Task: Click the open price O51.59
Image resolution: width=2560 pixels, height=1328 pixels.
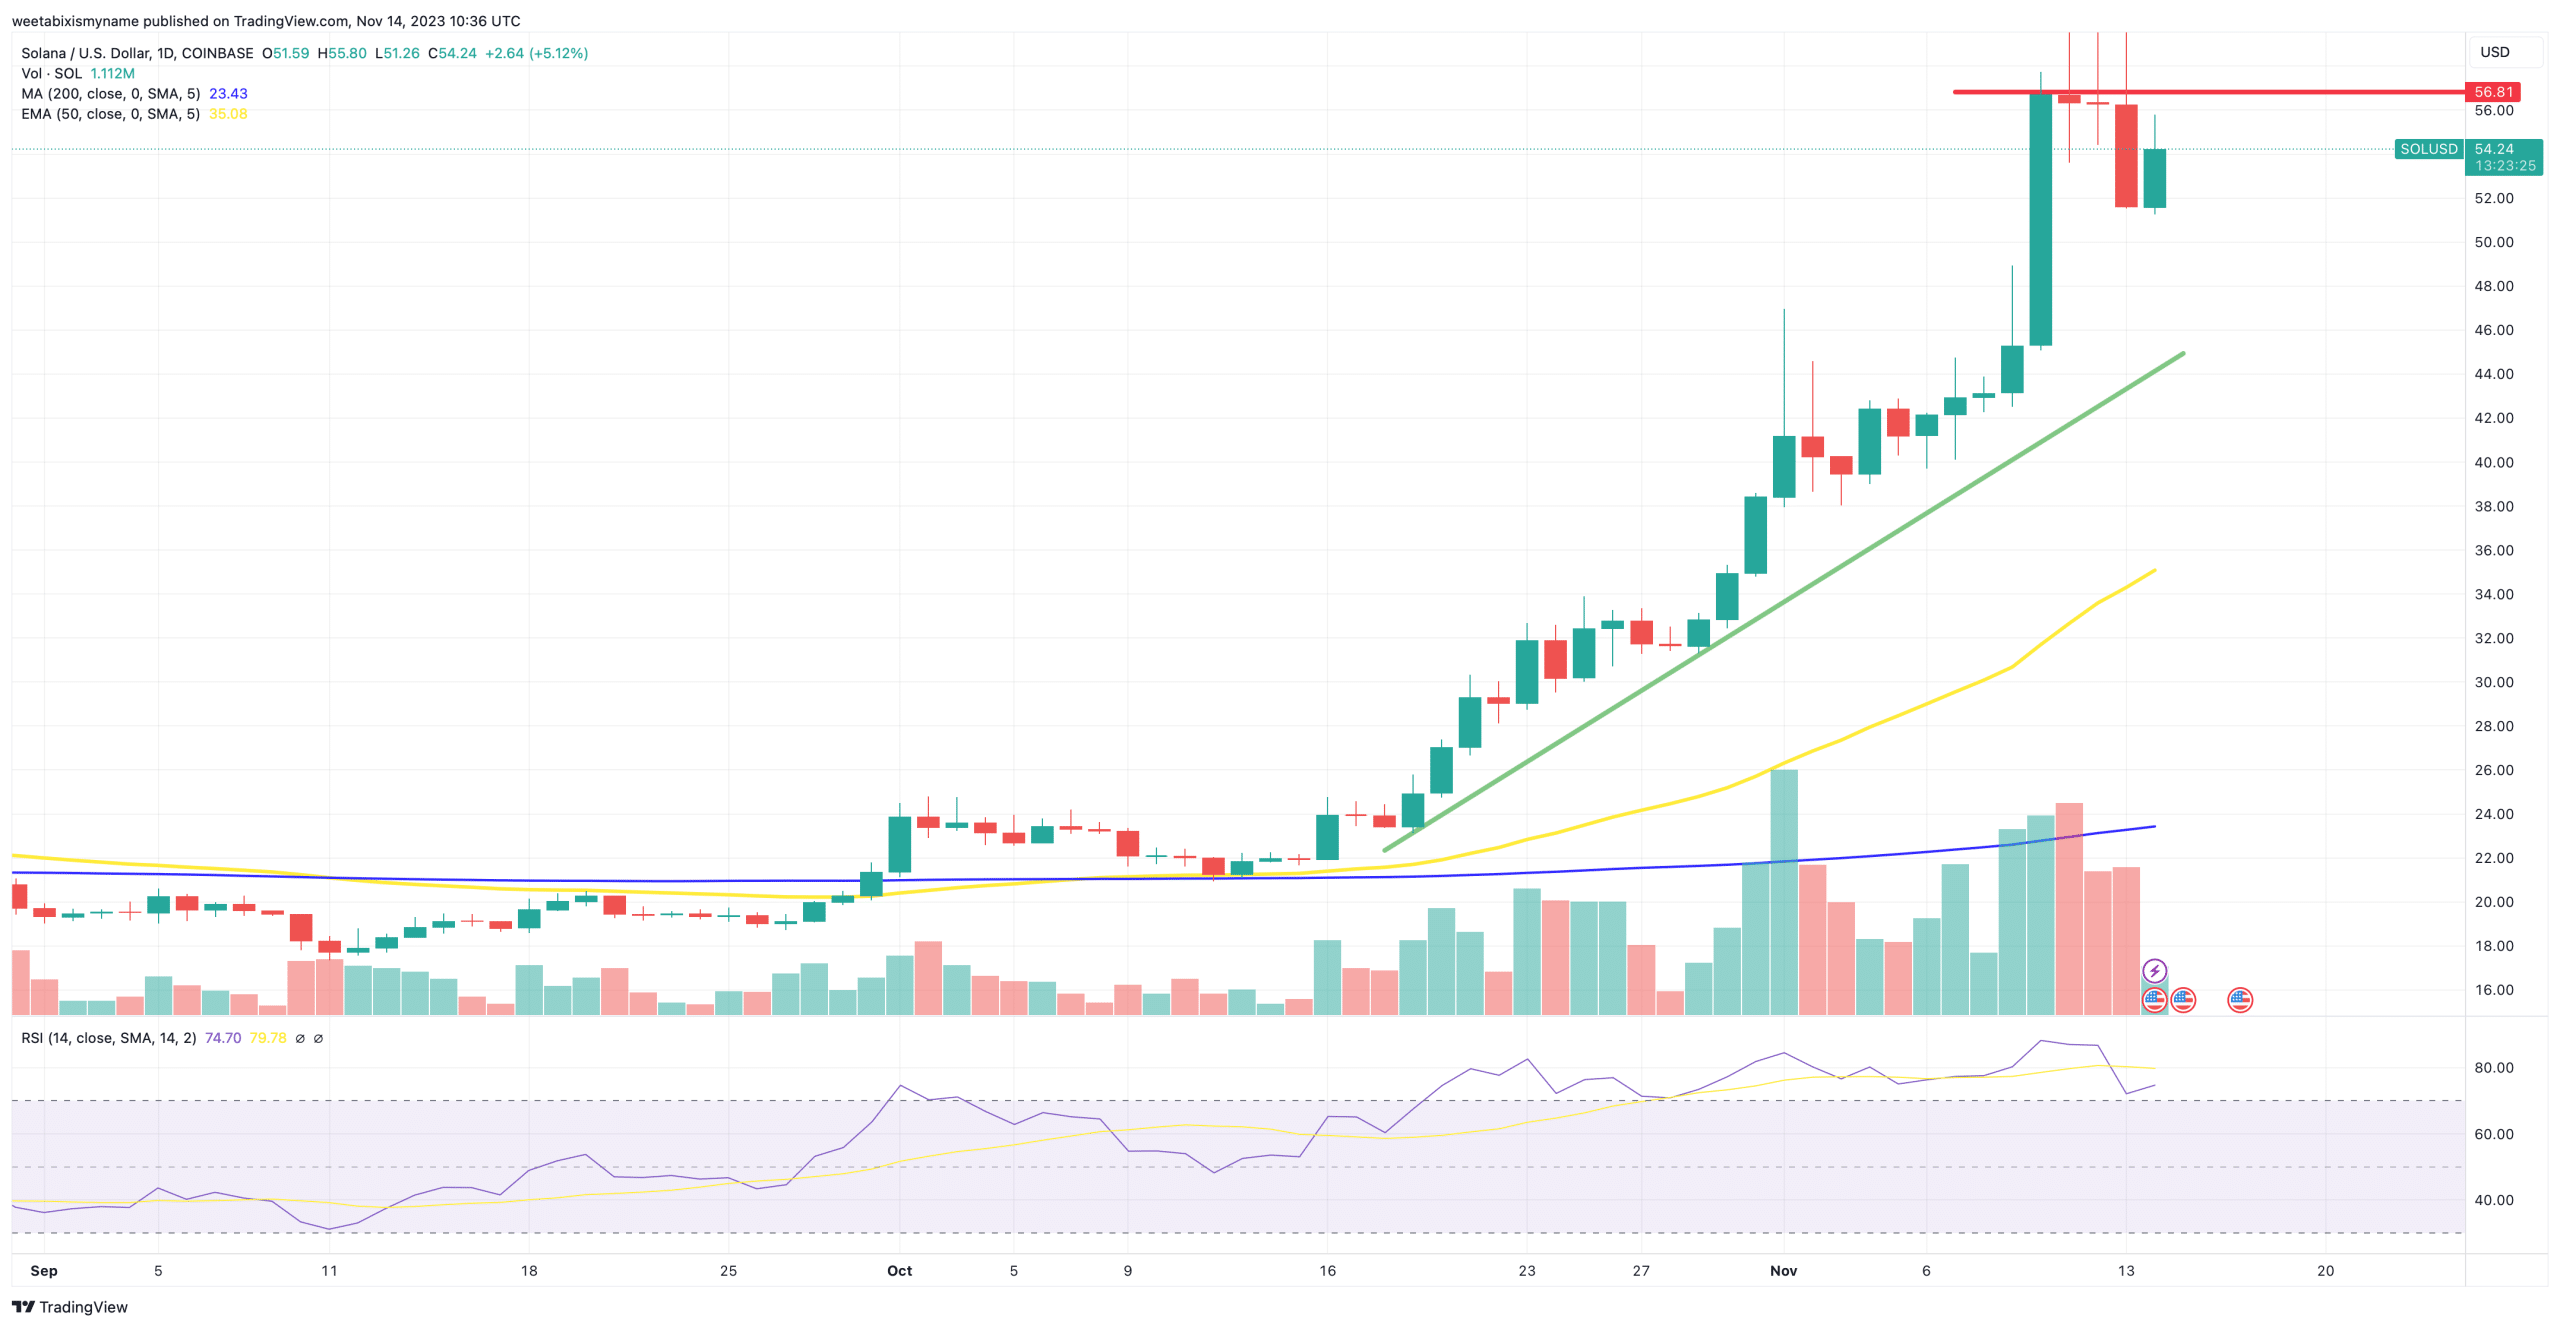Action: pyautogui.click(x=286, y=53)
